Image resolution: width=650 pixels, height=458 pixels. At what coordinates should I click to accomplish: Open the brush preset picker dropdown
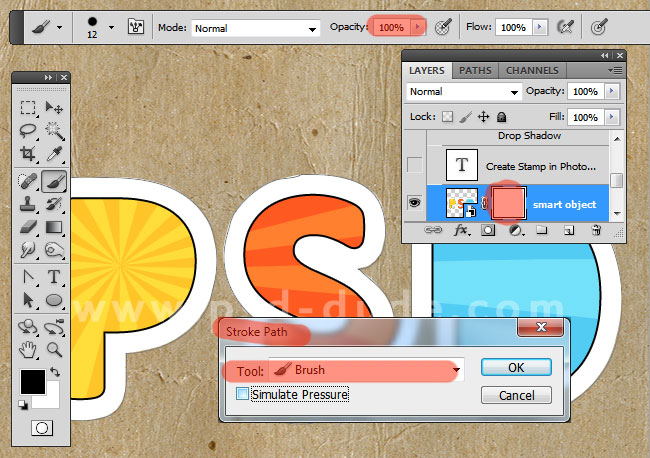(112, 28)
